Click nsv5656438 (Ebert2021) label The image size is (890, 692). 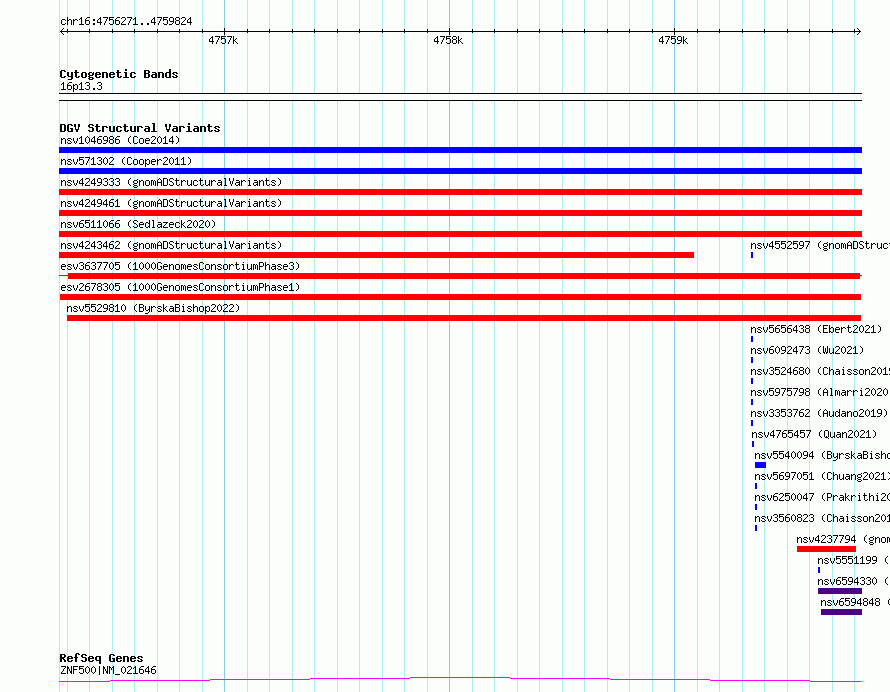(x=816, y=329)
